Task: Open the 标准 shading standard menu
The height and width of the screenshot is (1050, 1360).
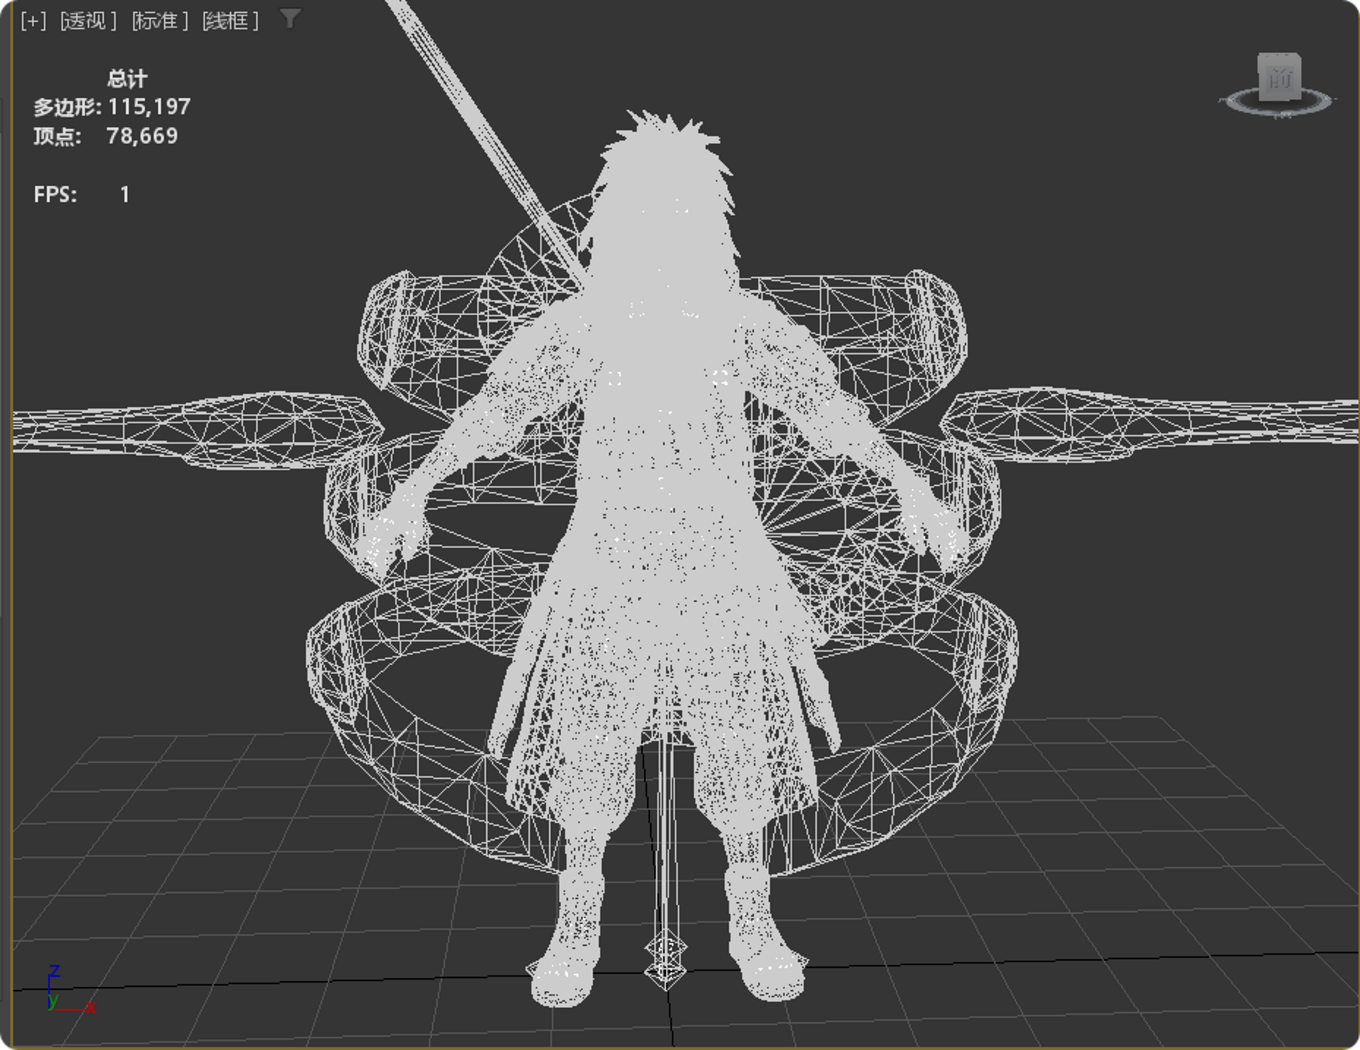Action: click(x=160, y=20)
